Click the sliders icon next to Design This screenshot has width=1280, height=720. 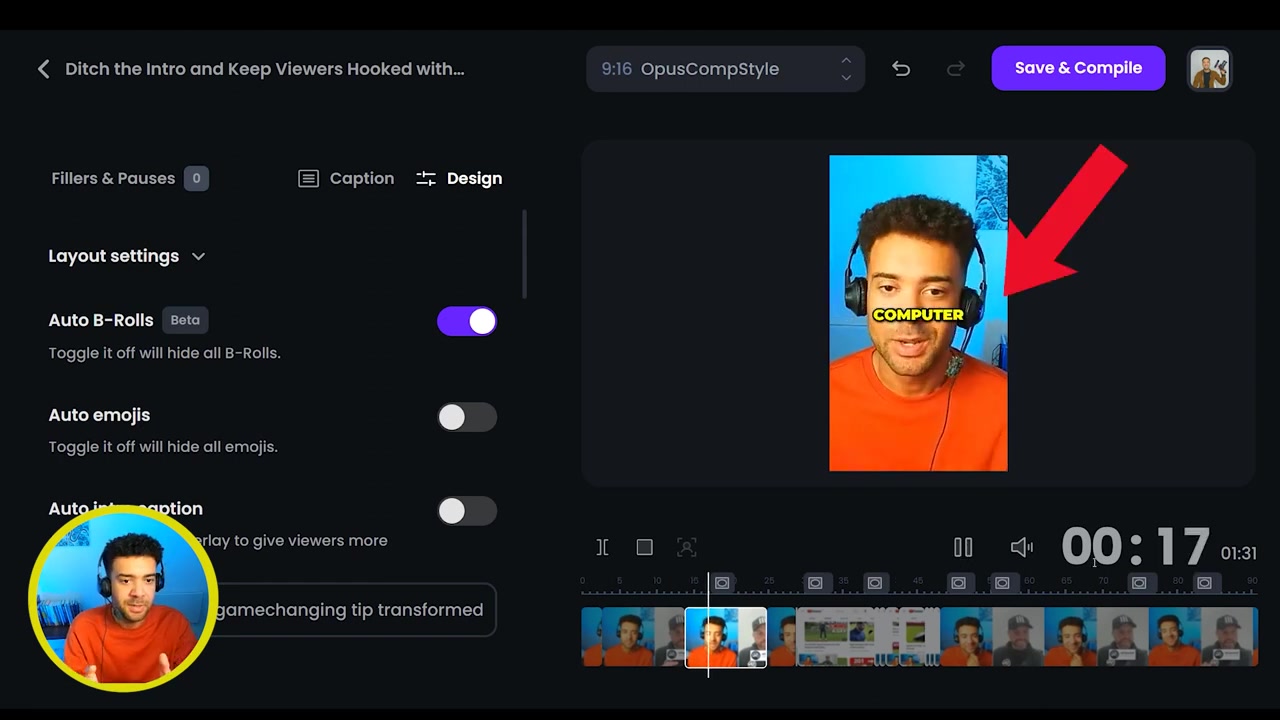pyautogui.click(x=426, y=178)
